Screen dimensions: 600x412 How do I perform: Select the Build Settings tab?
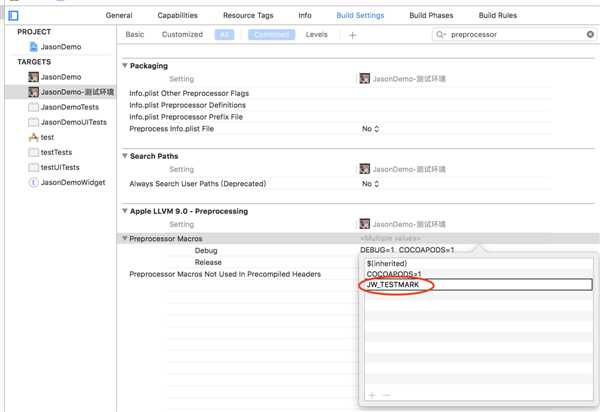[360, 15]
